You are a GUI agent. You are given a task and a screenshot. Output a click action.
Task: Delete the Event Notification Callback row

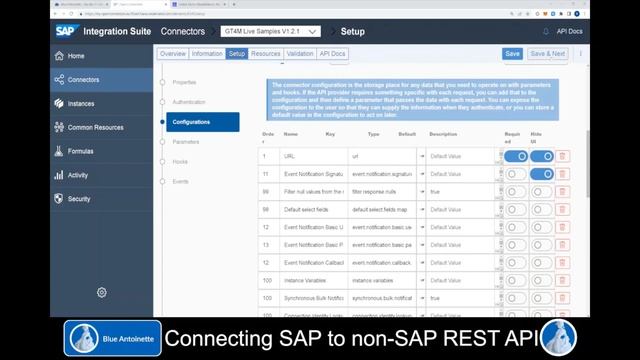tap(562, 263)
